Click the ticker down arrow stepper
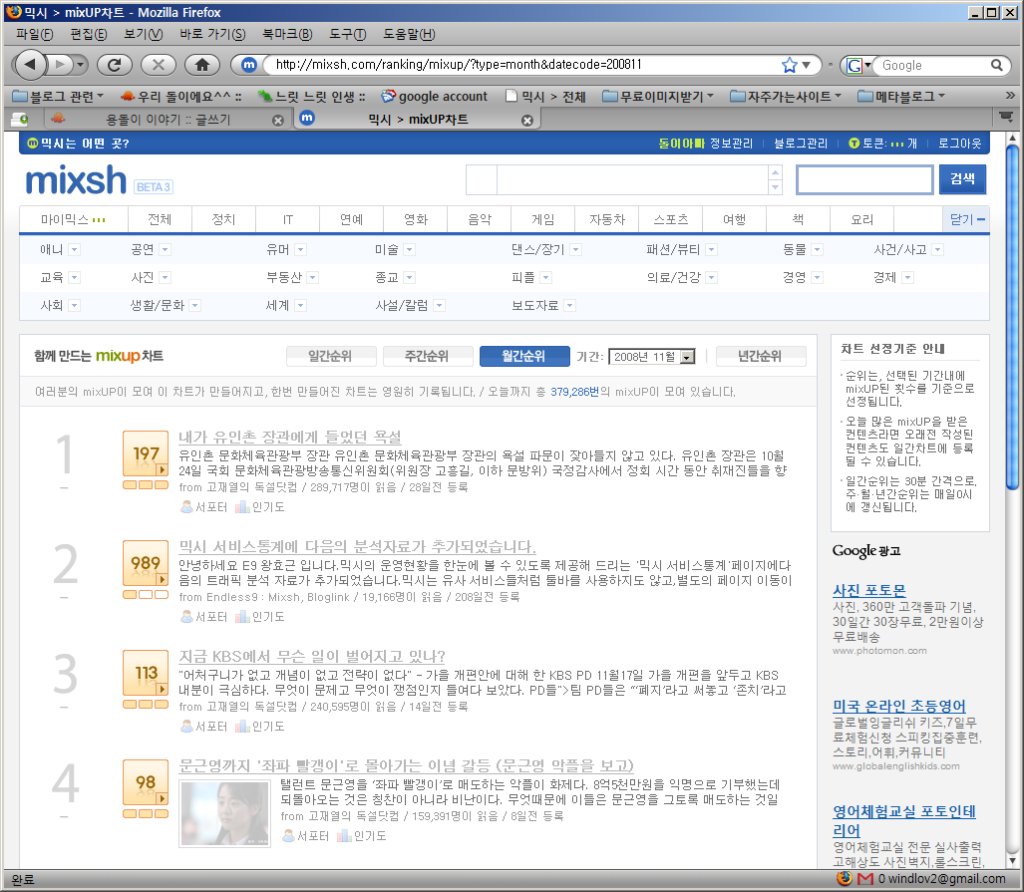 (775, 187)
